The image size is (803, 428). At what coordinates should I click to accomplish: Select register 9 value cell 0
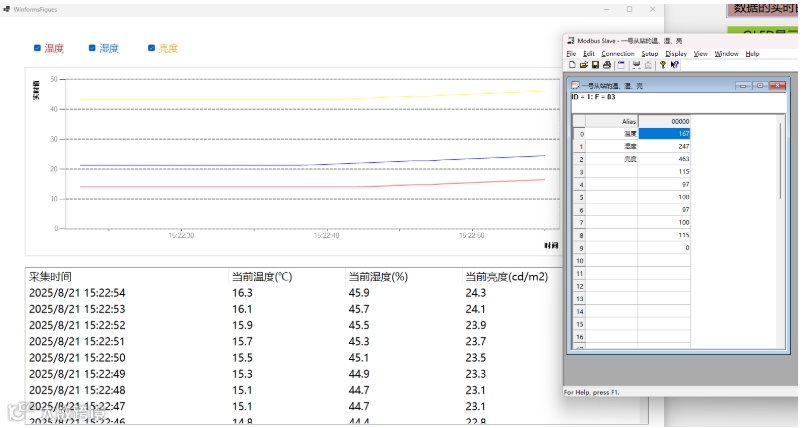click(x=664, y=248)
